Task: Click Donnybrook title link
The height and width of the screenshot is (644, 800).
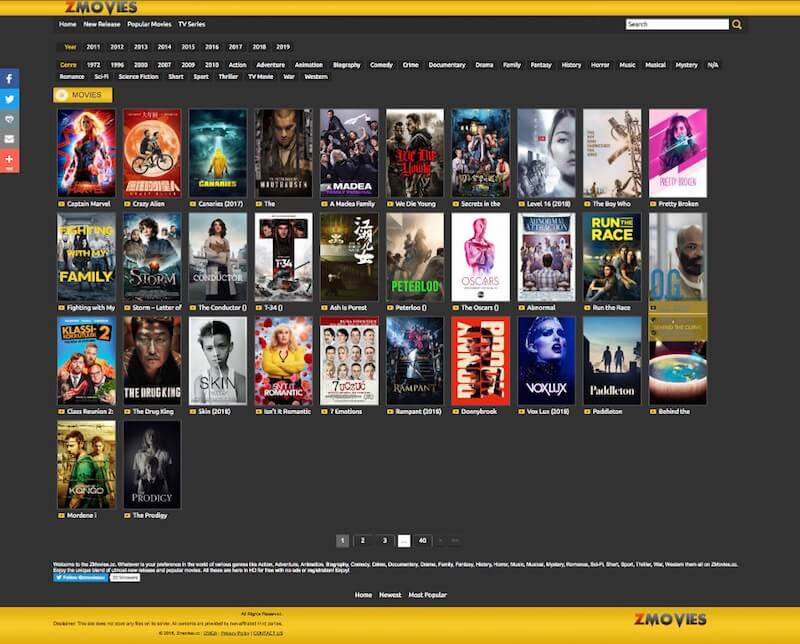Action: (x=479, y=412)
